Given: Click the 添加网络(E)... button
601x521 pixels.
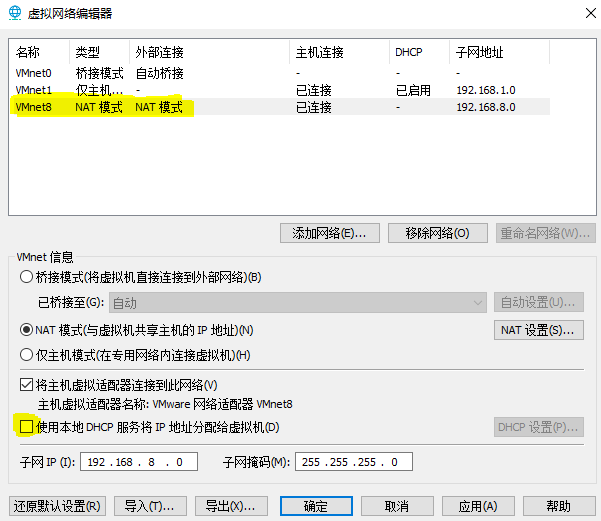Looking at the screenshot, I should click(330, 233).
